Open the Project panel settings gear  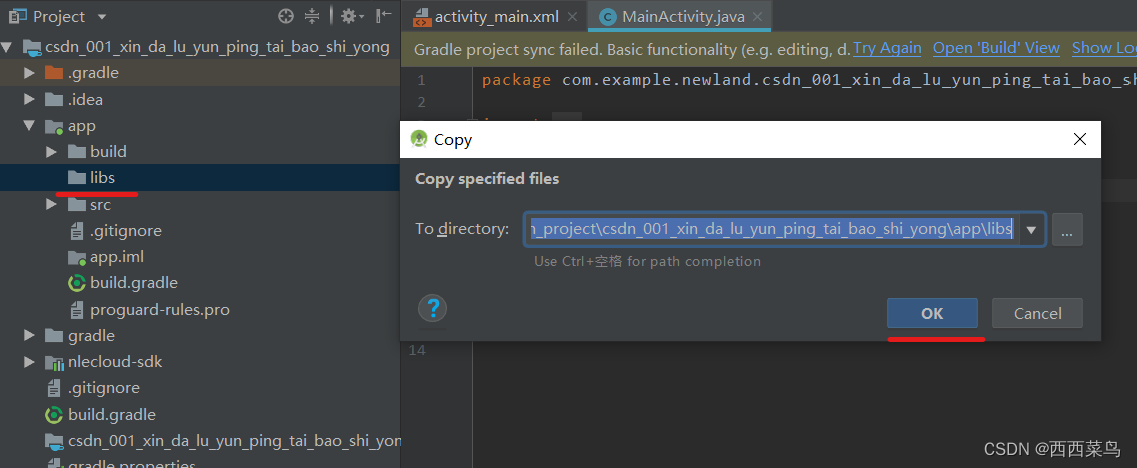point(349,16)
